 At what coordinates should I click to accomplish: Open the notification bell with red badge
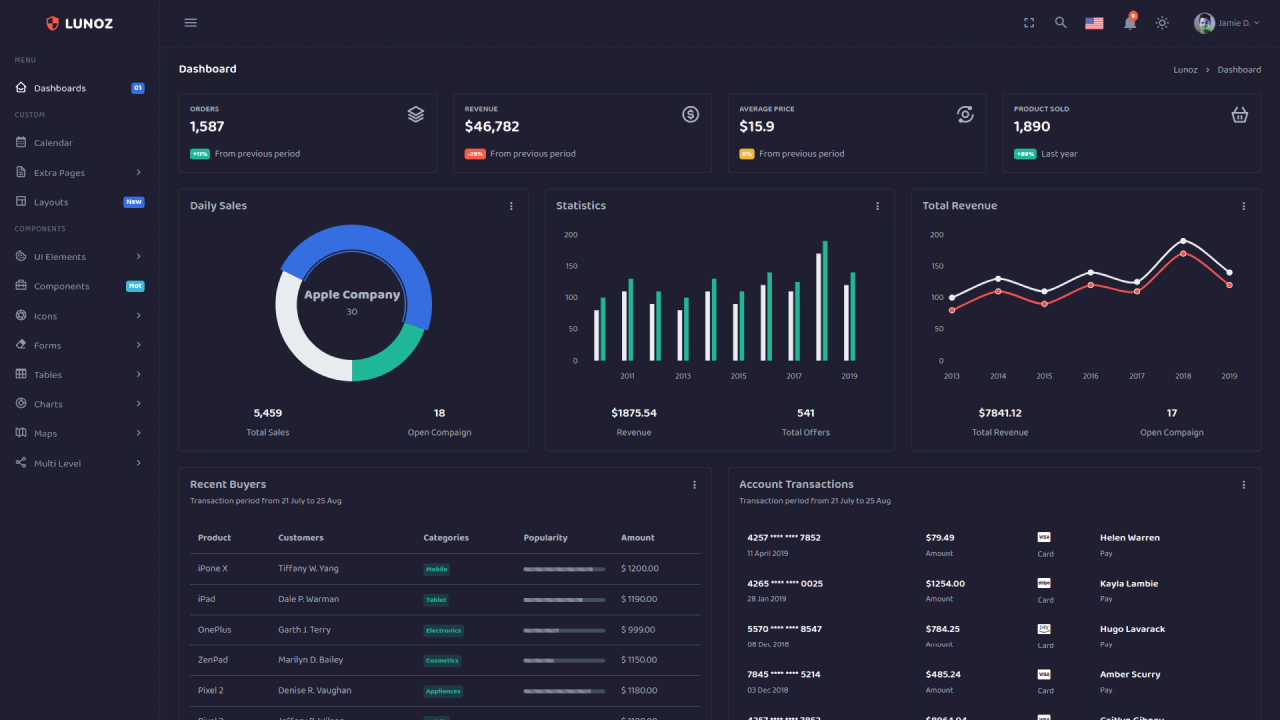(x=1129, y=22)
